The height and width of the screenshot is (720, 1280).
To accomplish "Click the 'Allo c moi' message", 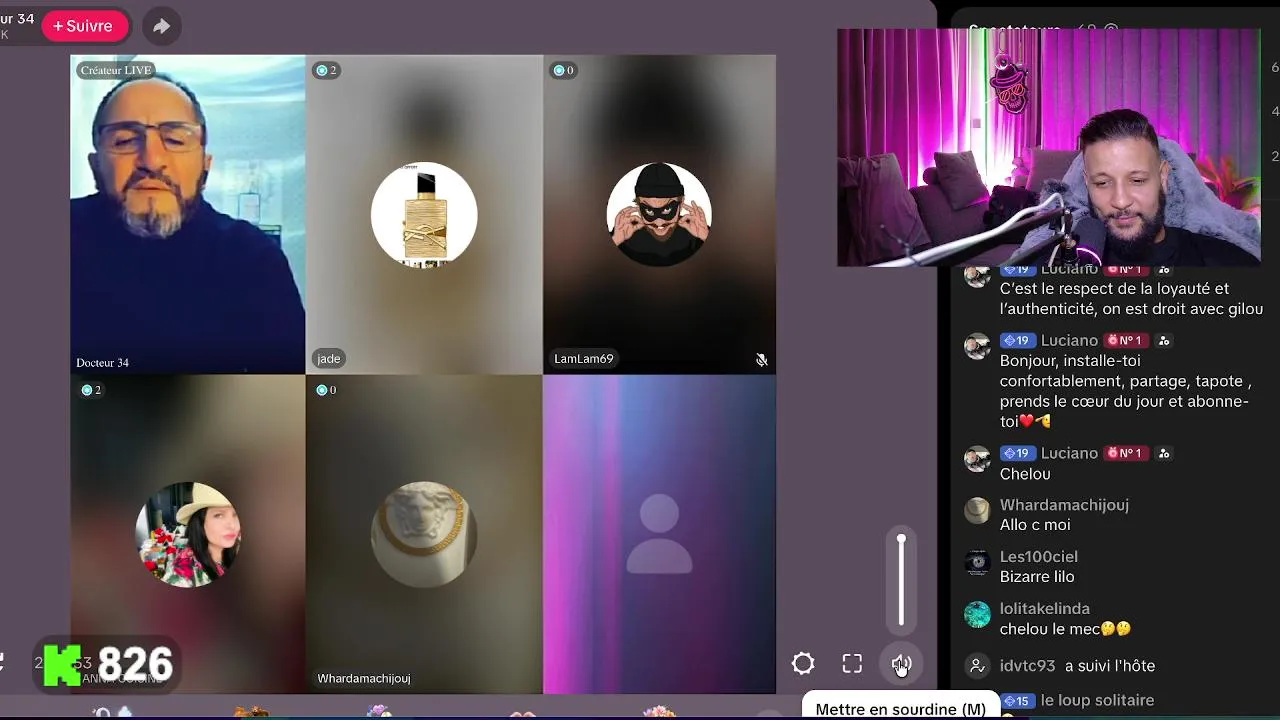I will click(x=1035, y=525).
